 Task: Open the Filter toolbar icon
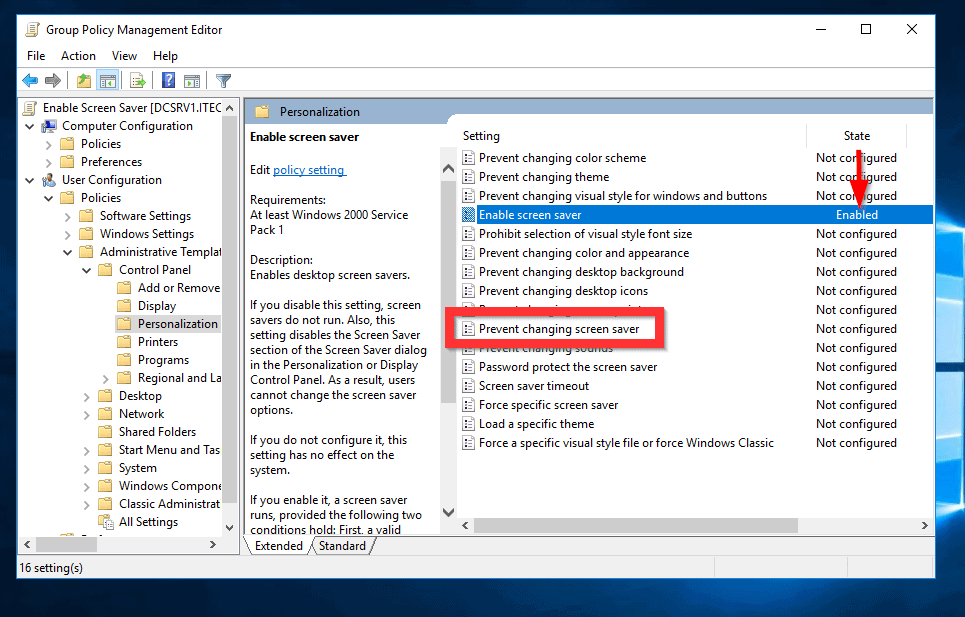224,80
